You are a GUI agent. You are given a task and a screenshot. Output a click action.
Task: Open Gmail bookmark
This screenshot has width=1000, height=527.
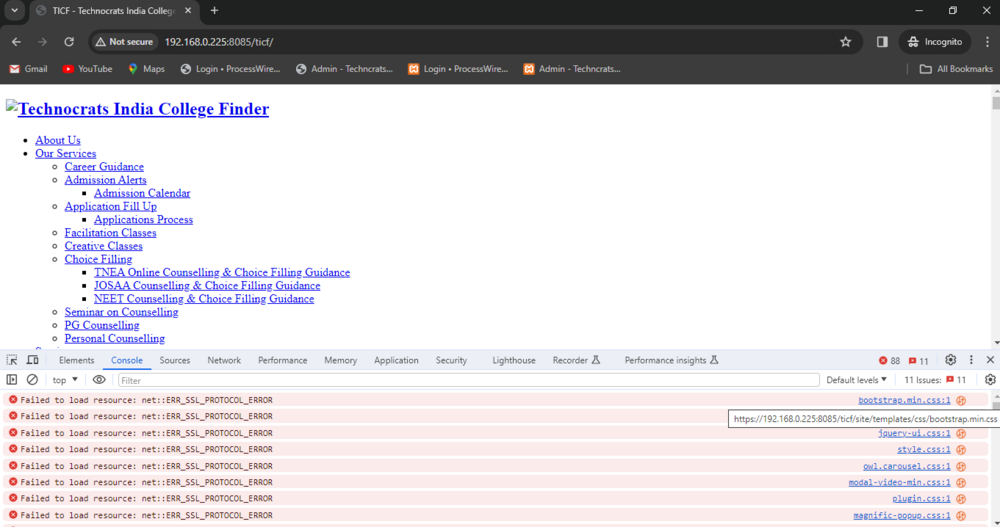28,69
